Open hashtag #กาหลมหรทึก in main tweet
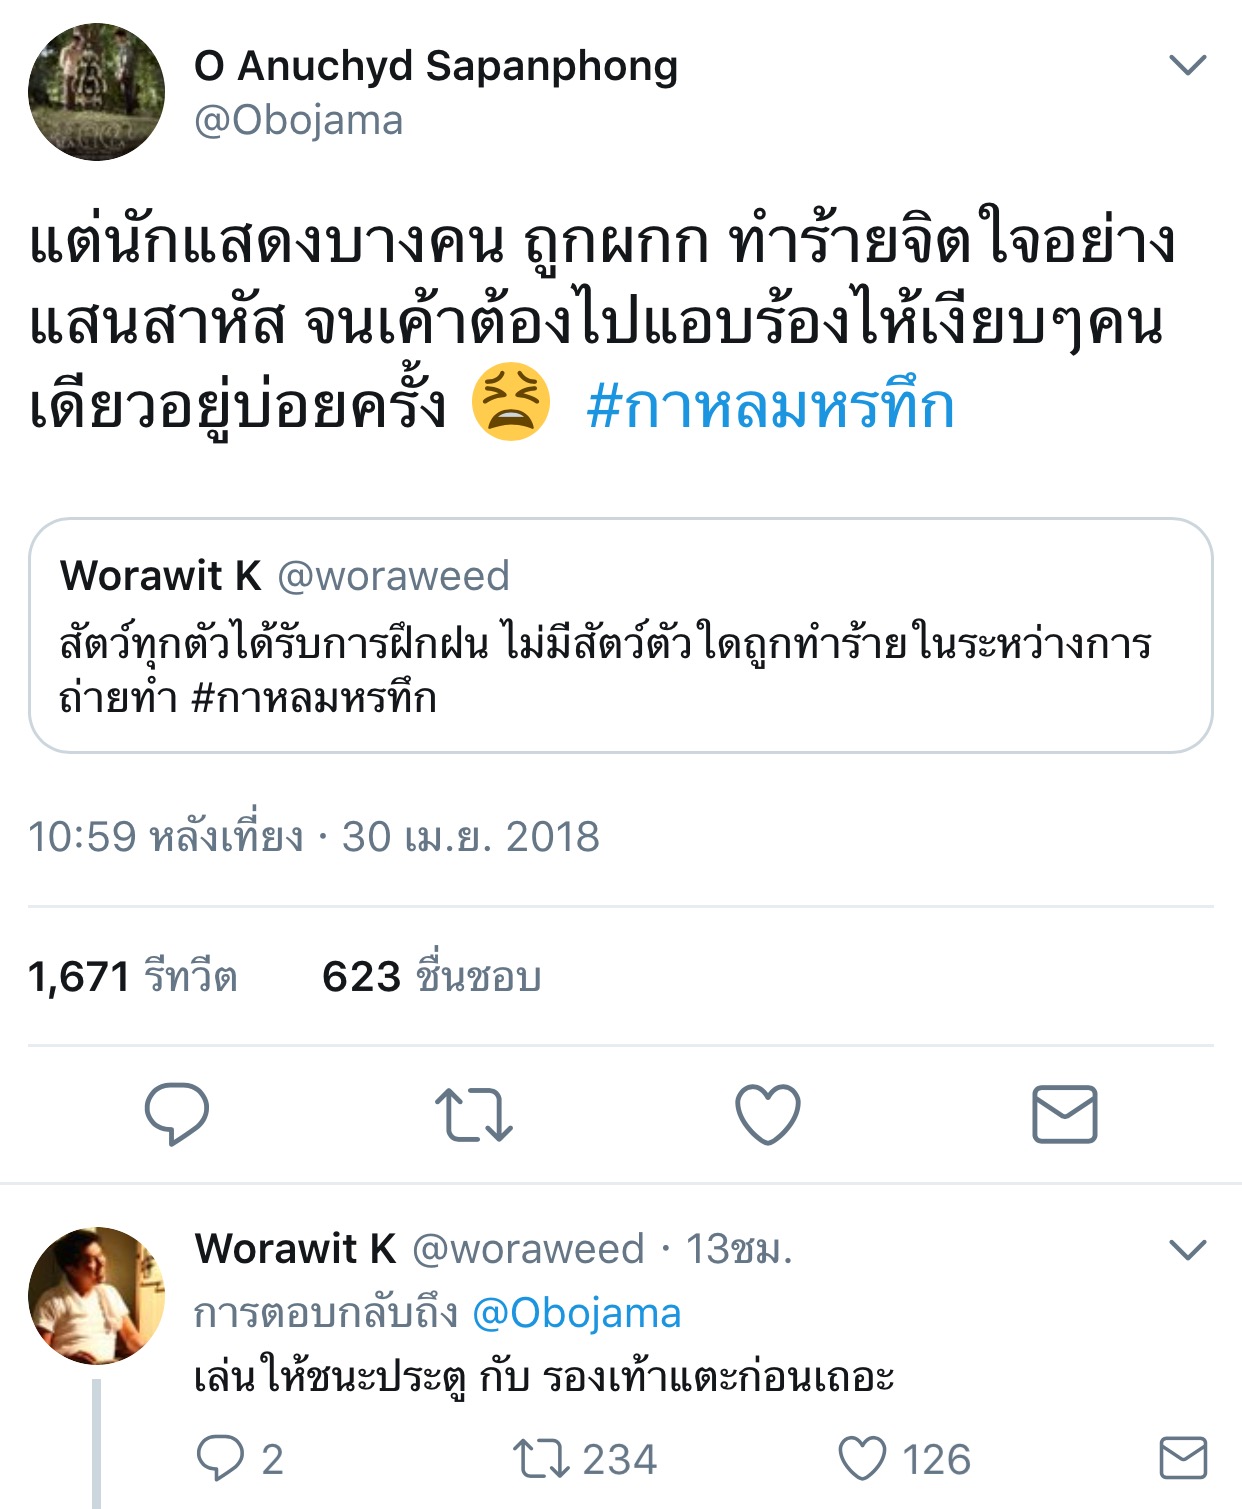 pyautogui.click(x=770, y=407)
